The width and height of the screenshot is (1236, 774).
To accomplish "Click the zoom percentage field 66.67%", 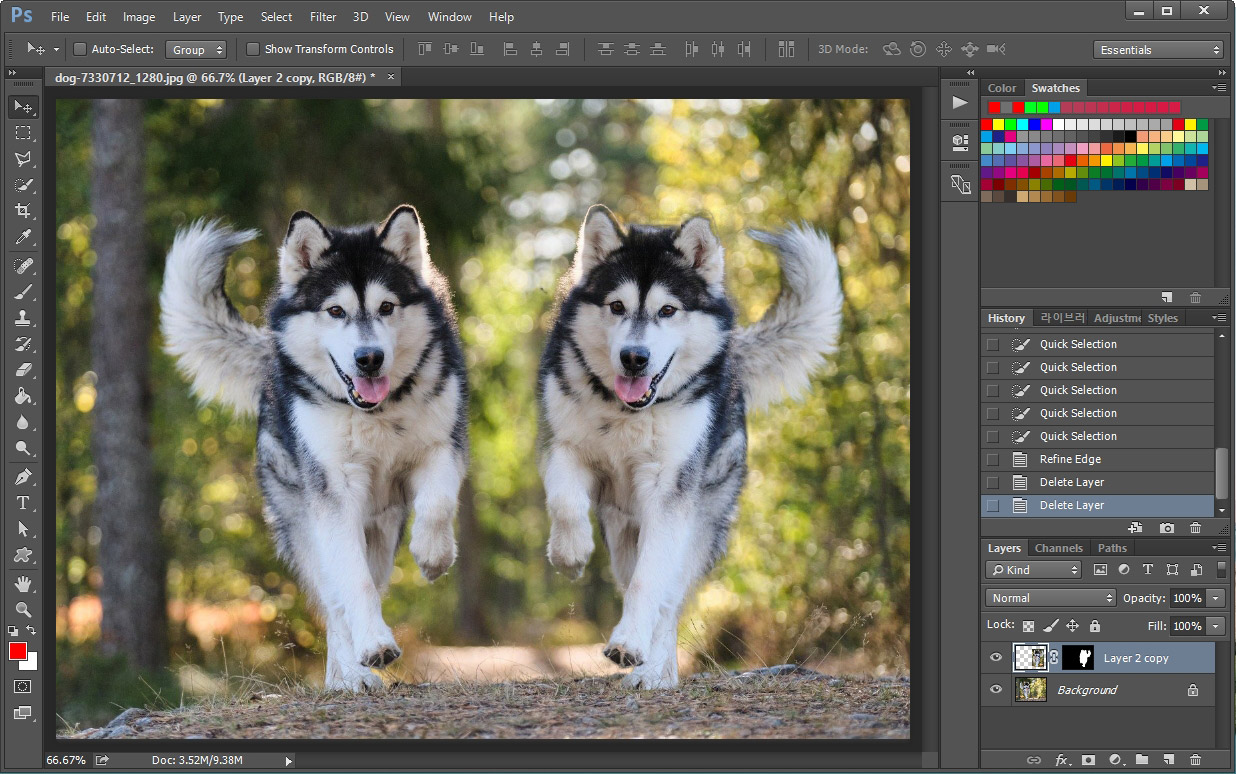I will [66, 761].
